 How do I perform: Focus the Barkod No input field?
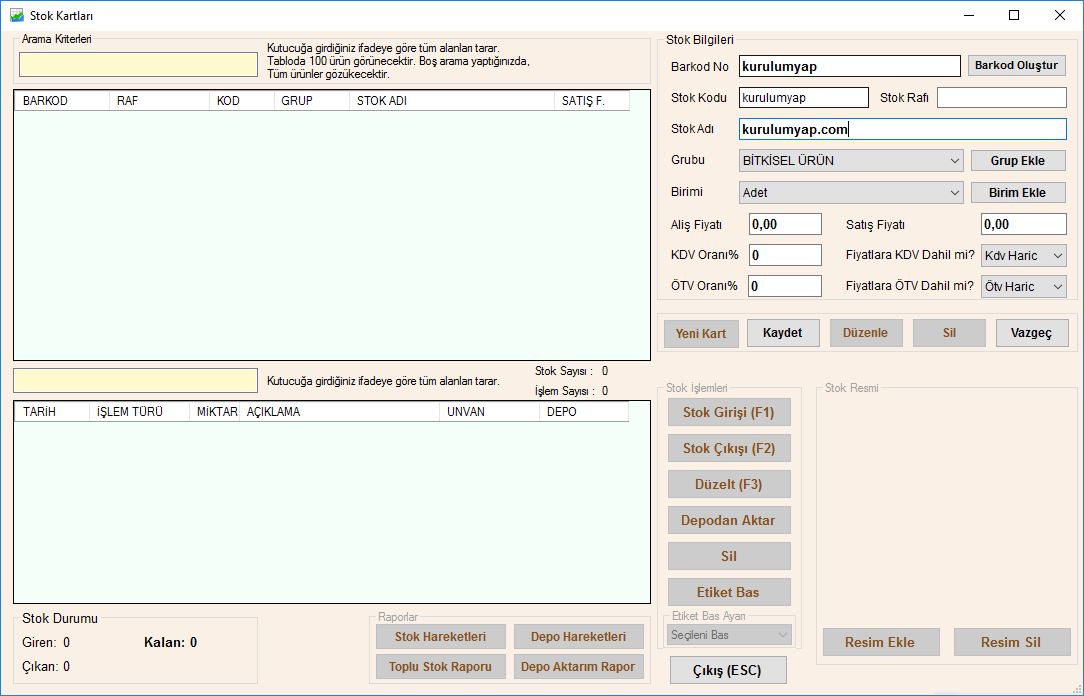pos(849,66)
